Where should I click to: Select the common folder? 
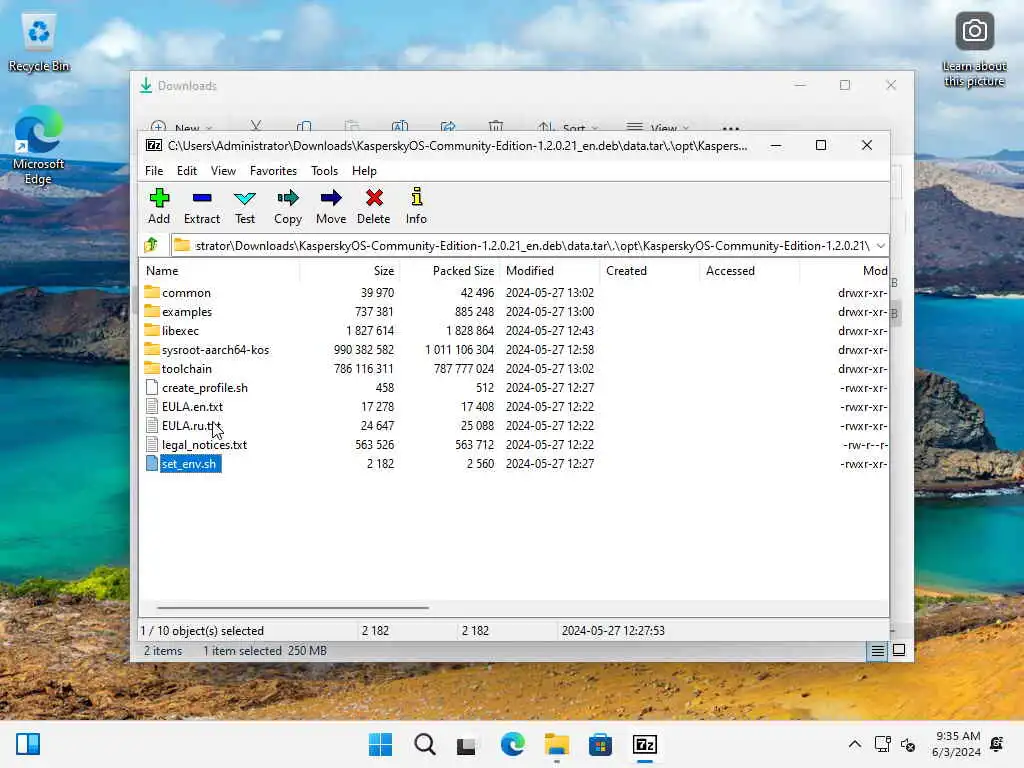coord(186,293)
